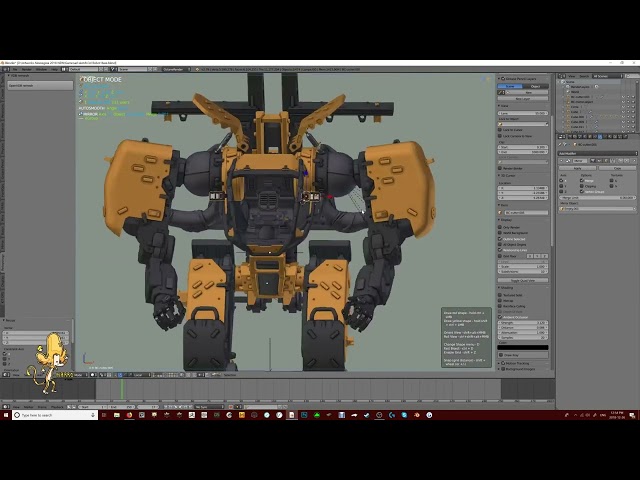640x480 pixels.
Task: Open Windows Start menu
Action: (6, 415)
